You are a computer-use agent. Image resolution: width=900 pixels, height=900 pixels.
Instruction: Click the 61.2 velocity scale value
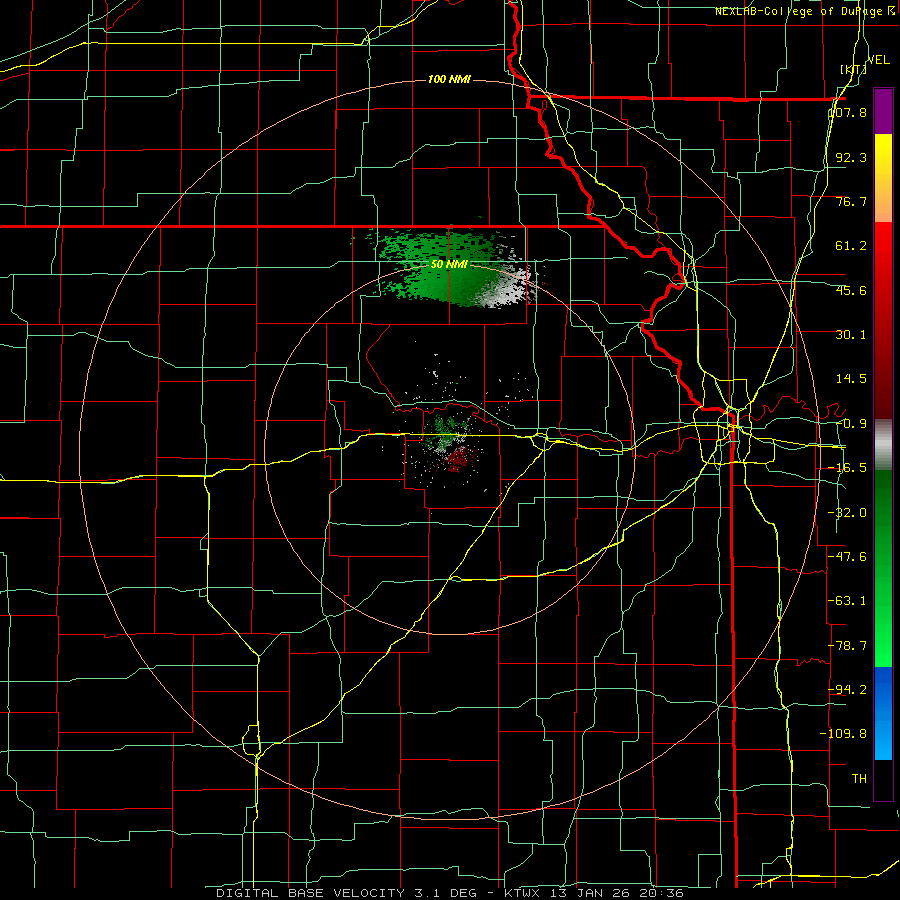(851, 246)
